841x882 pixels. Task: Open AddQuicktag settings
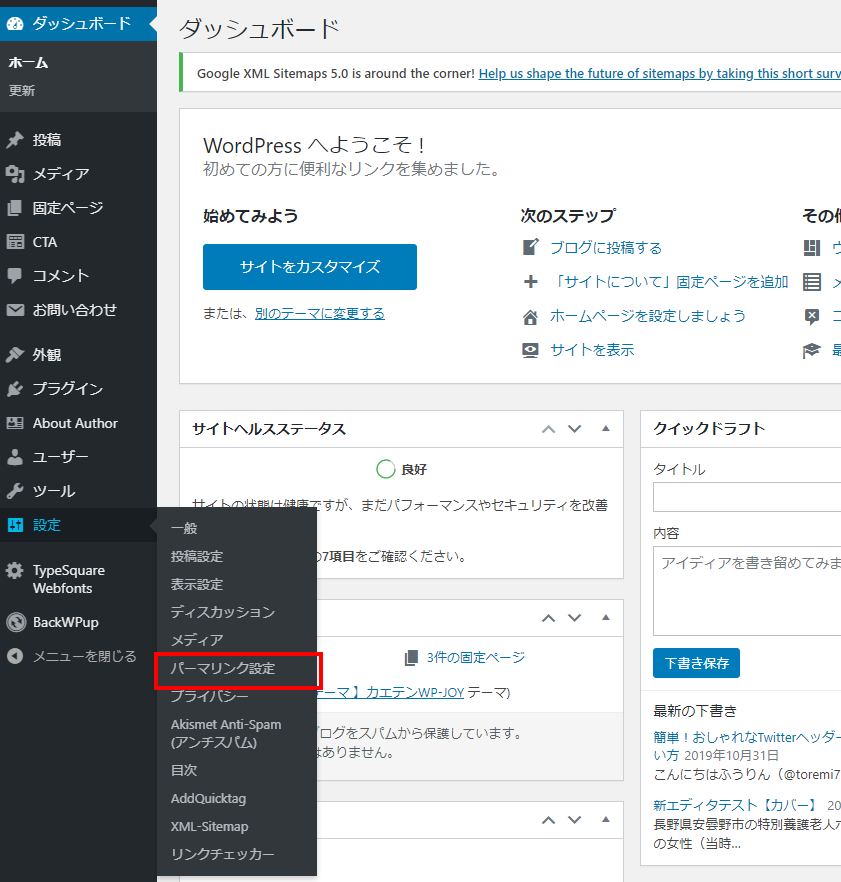click(x=209, y=798)
